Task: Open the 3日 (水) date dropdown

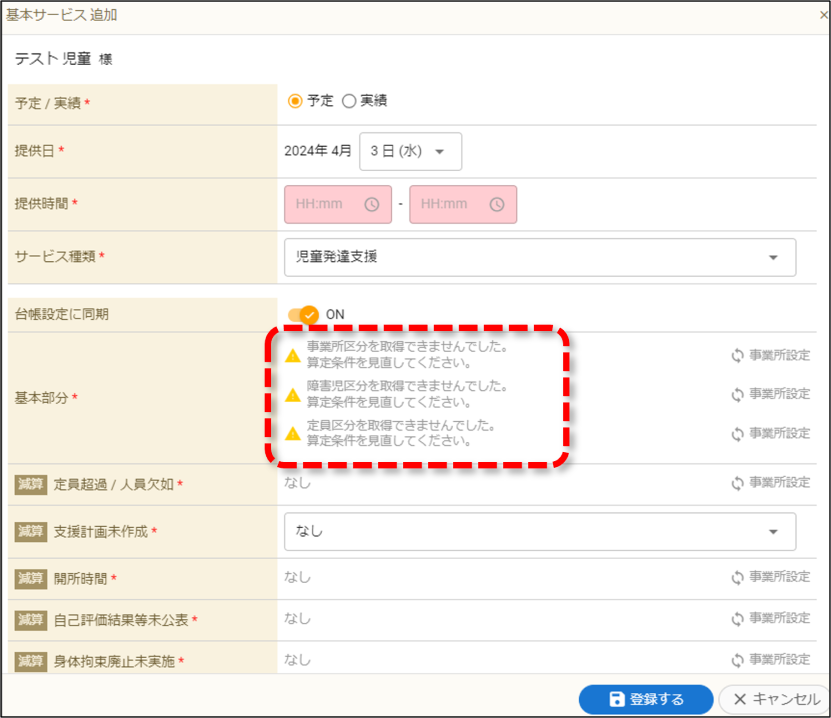Action: 410,152
